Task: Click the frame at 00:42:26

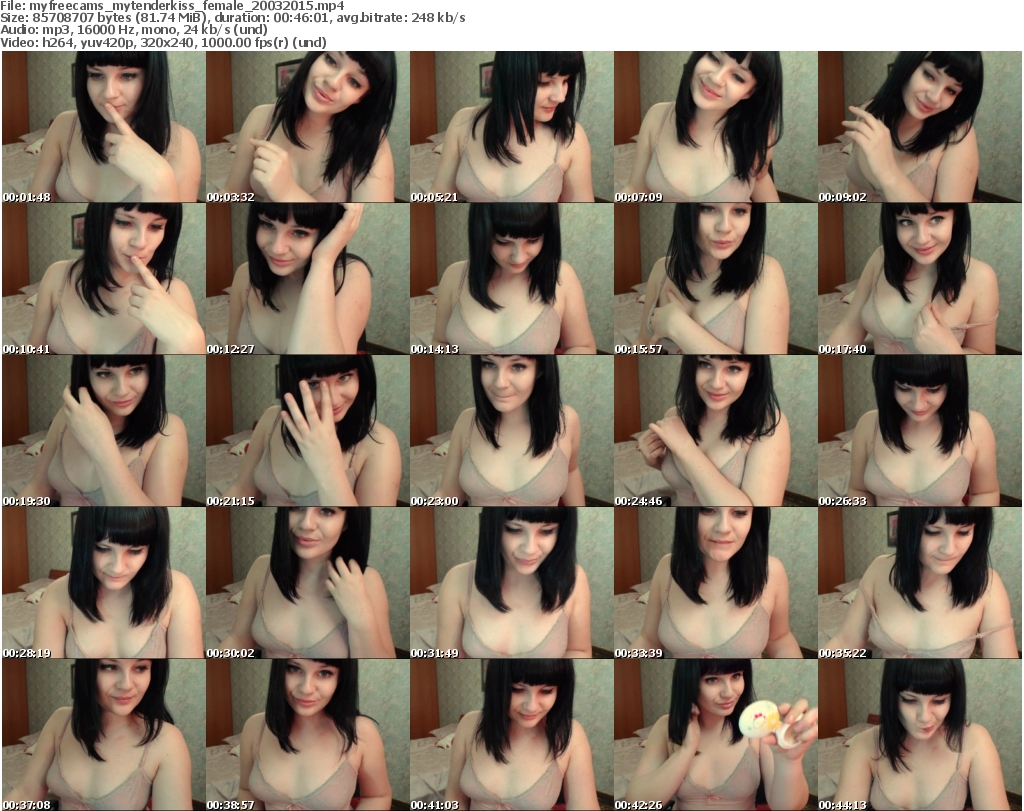Action: (x=716, y=735)
